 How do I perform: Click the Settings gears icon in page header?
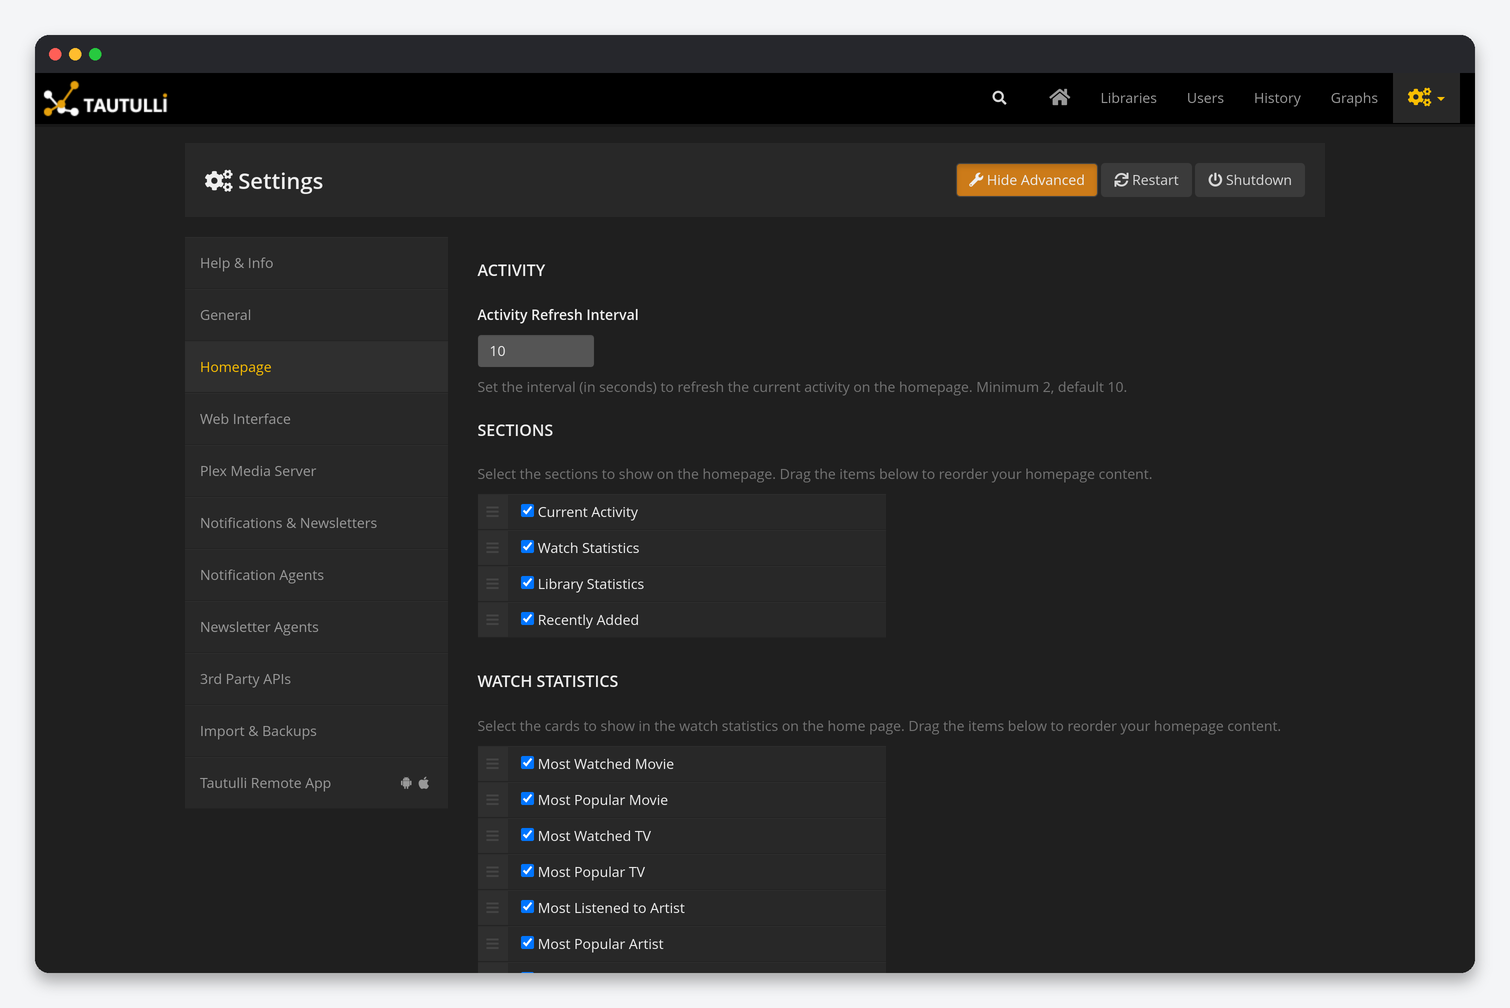(218, 181)
